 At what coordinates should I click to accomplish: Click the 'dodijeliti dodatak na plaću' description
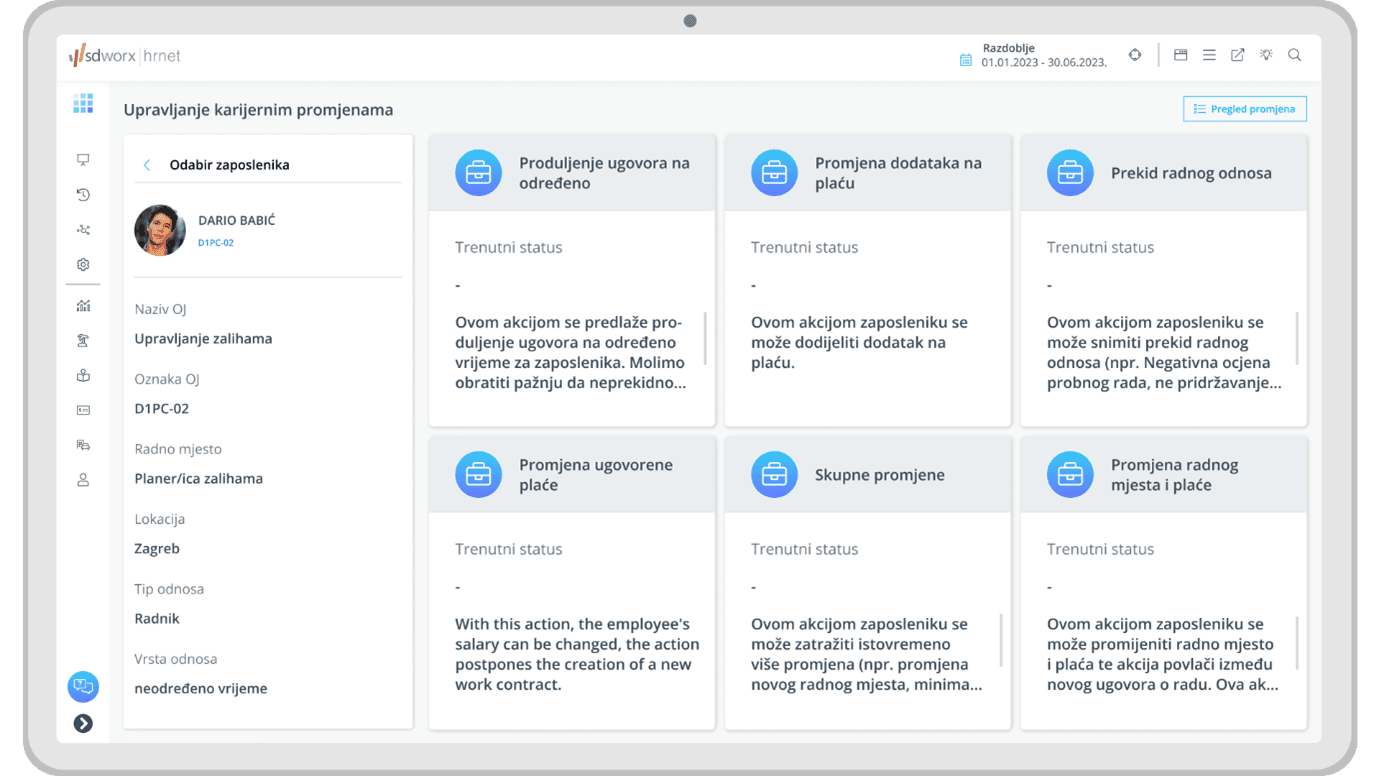coord(859,342)
